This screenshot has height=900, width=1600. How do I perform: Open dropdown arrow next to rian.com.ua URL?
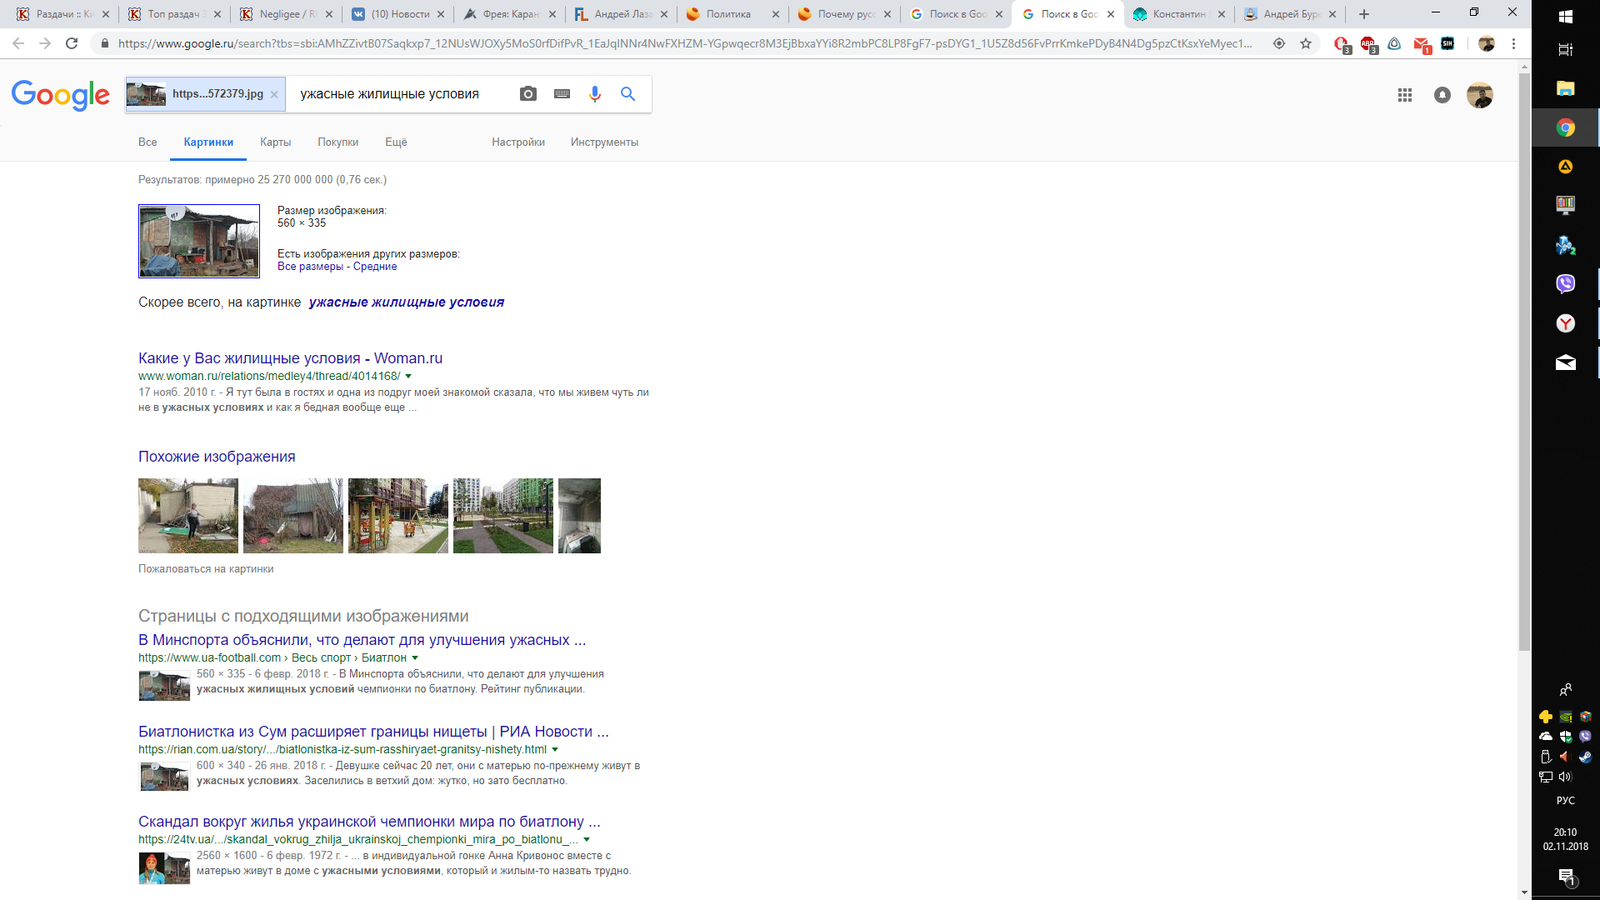[x=555, y=750]
